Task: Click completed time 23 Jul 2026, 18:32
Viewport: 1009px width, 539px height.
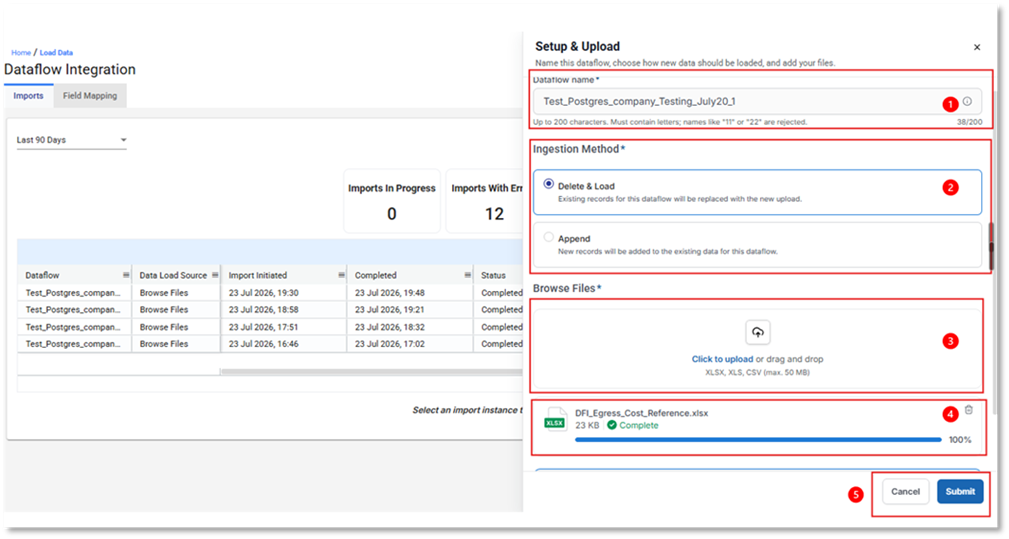Action: coord(389,327)
